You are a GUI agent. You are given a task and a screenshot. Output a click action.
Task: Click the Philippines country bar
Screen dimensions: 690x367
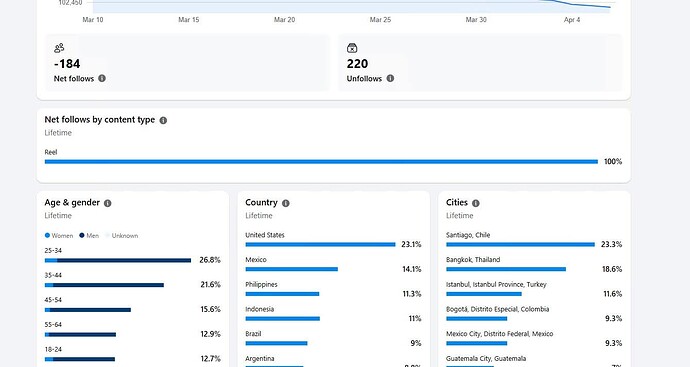pyautogui.click(x=283, y=294)
